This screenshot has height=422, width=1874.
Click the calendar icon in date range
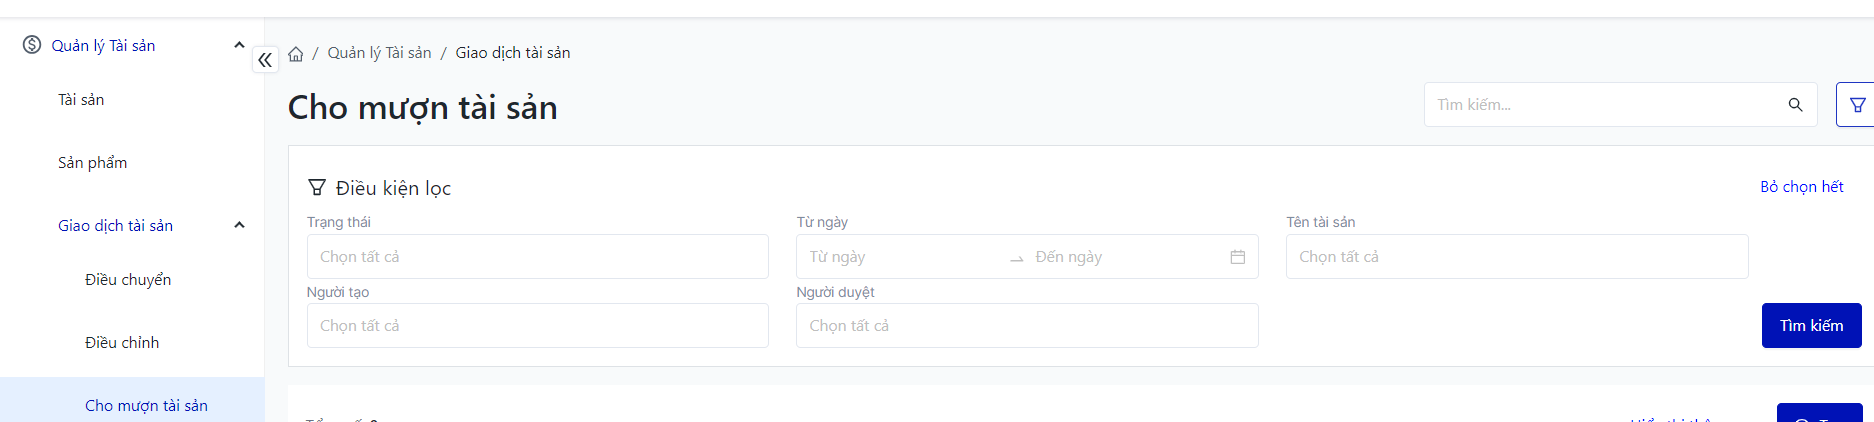pos(1237,257)
